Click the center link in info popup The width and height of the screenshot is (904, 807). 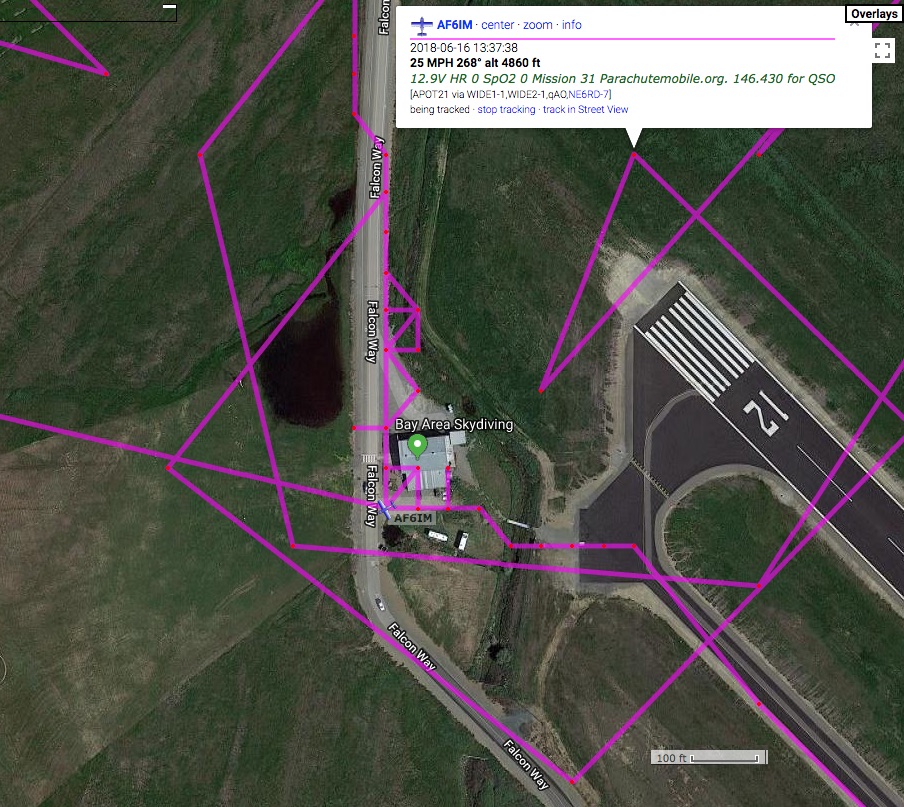[498, 25]
